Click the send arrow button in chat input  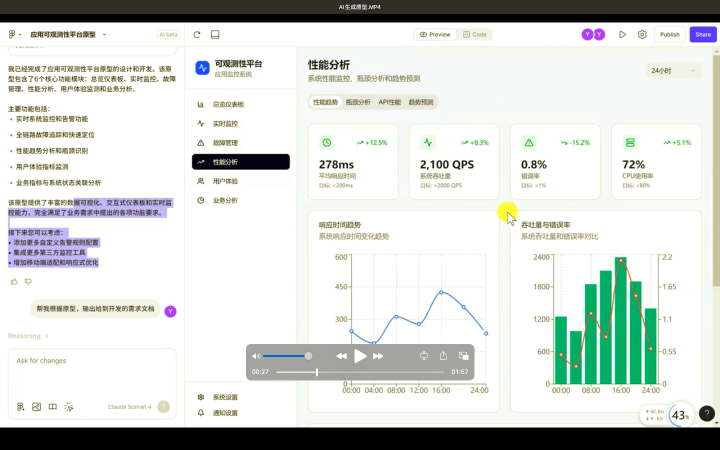pyautogui.click(x=163, y=407)
